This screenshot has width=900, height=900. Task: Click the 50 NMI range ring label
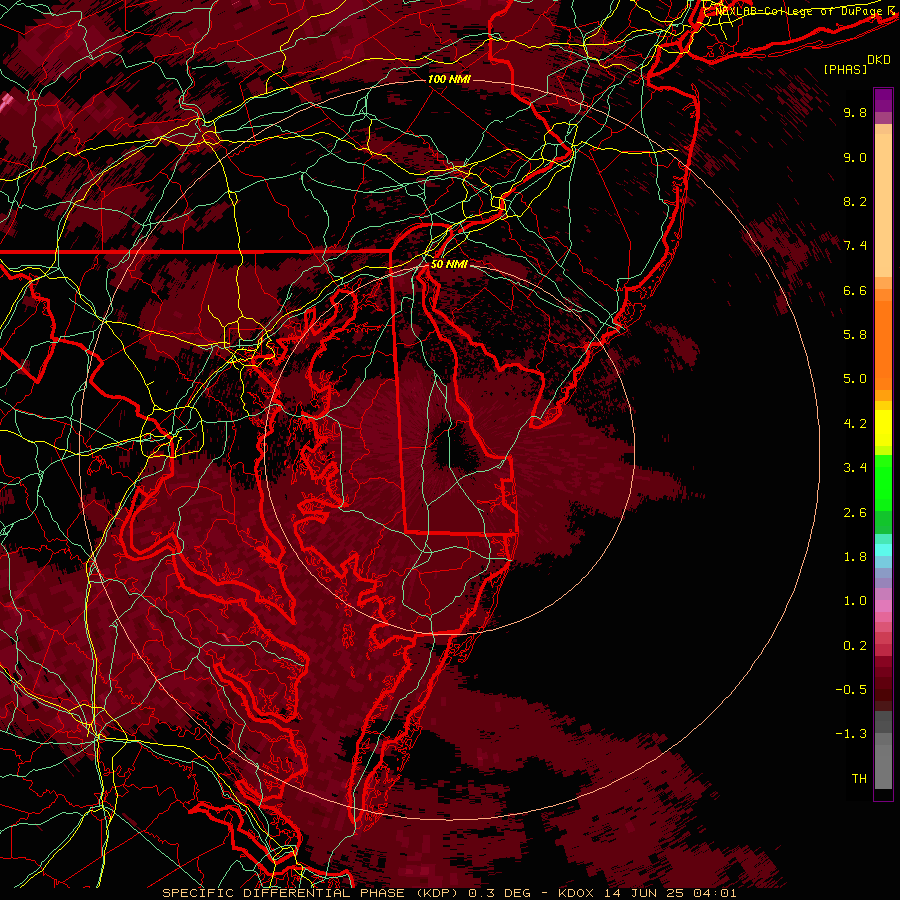pyautogui.click(x=449, y=264)
